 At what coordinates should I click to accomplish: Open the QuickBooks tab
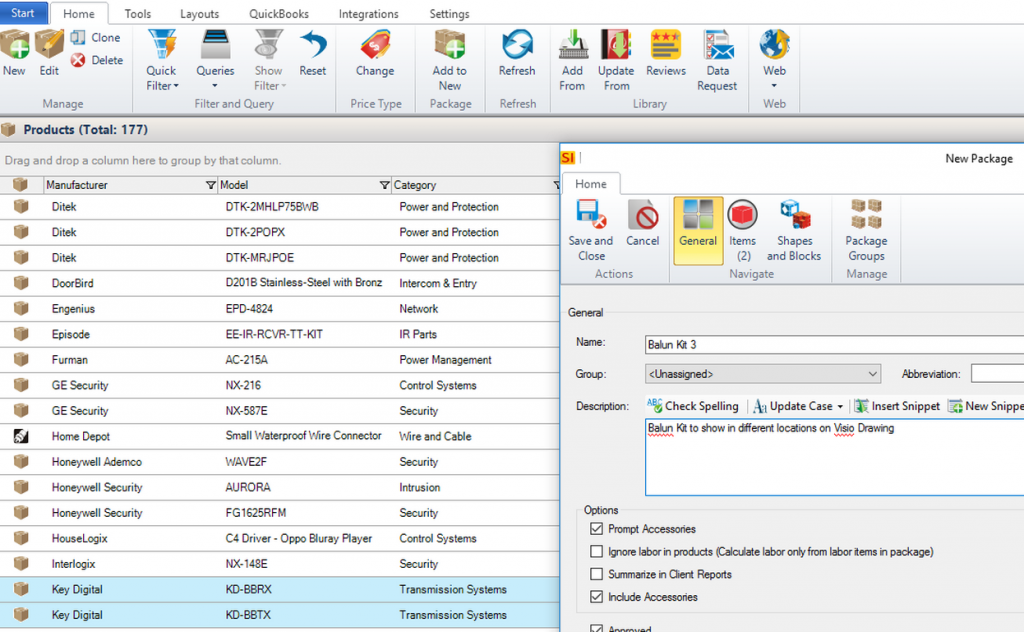pyautogui.click(x=279, y=14)
